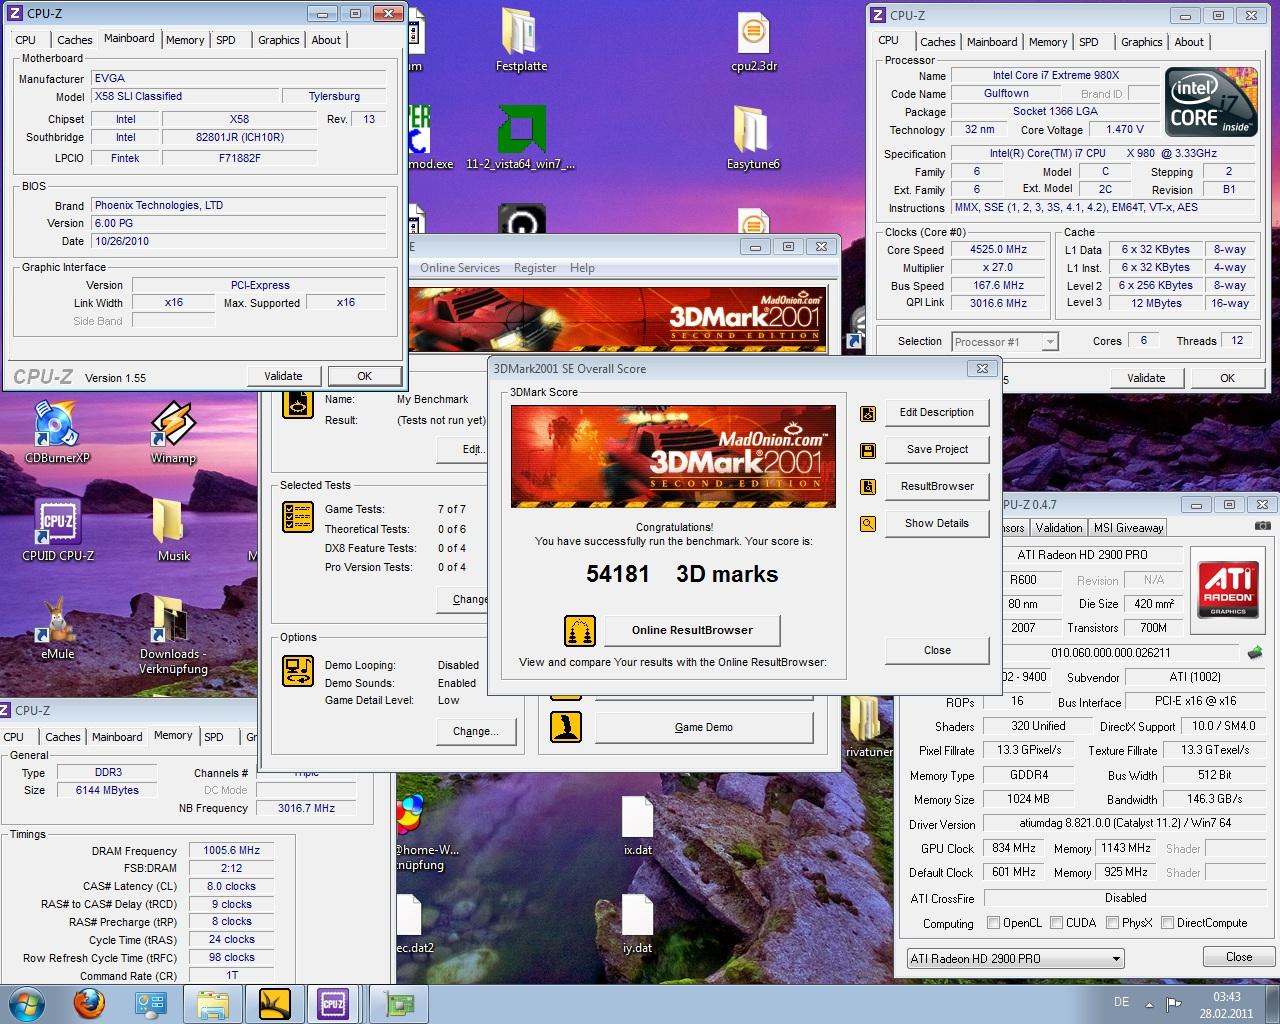Image resolution: width=1280 pixels, height=1024 pixels.
Task: Click the Close button in GPU-Z
Action: 1239,957
